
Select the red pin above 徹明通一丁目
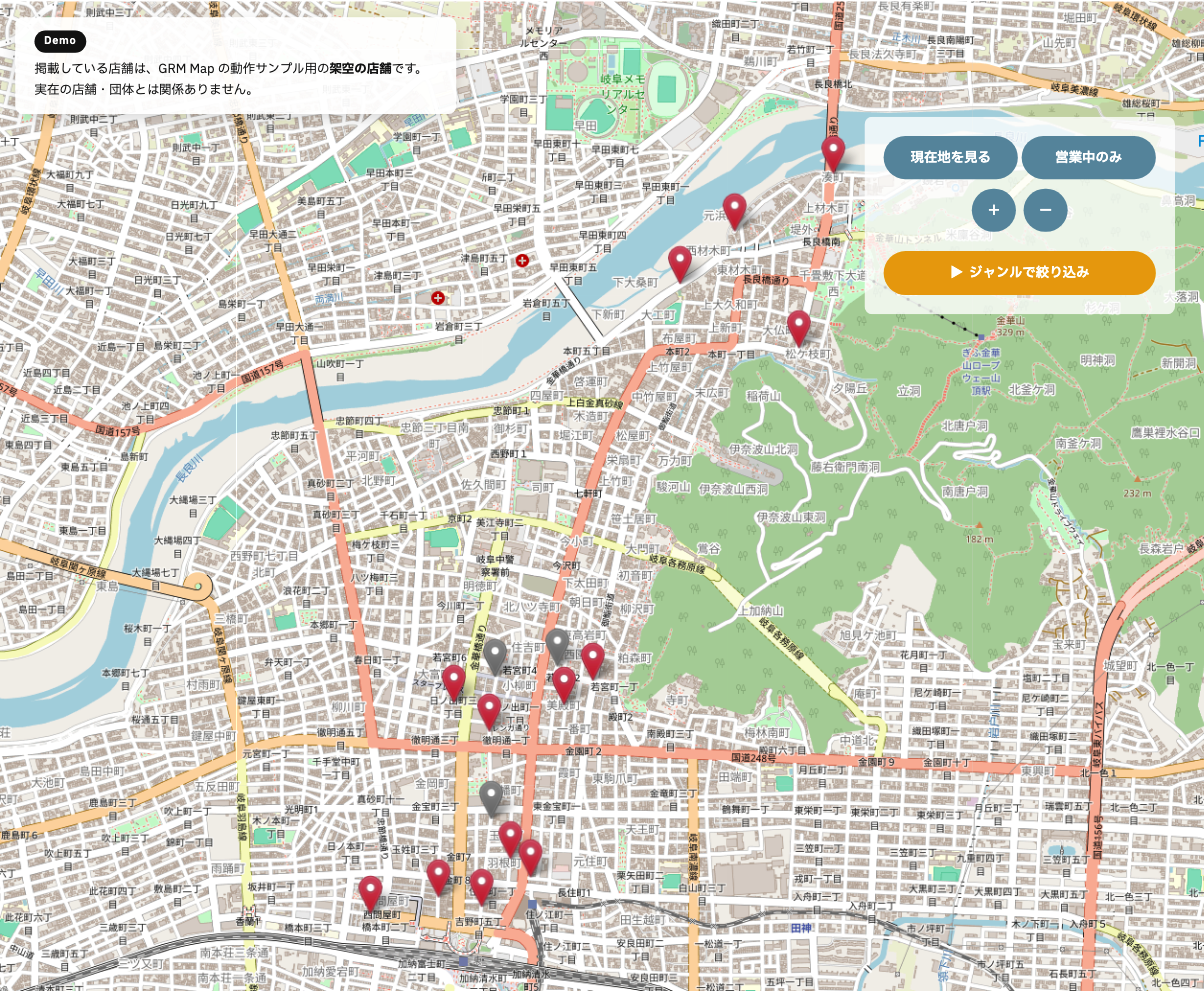pyautogui.click(x=488, y=711)
